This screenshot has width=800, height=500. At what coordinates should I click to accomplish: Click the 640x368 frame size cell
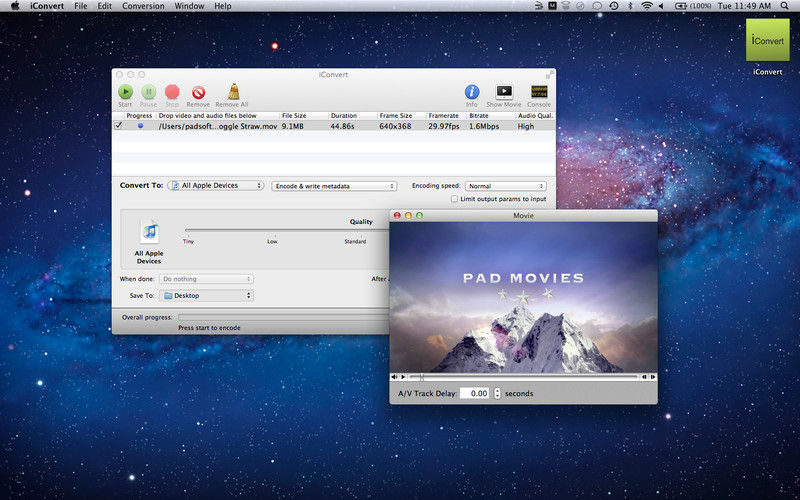(x=395, y=126)
